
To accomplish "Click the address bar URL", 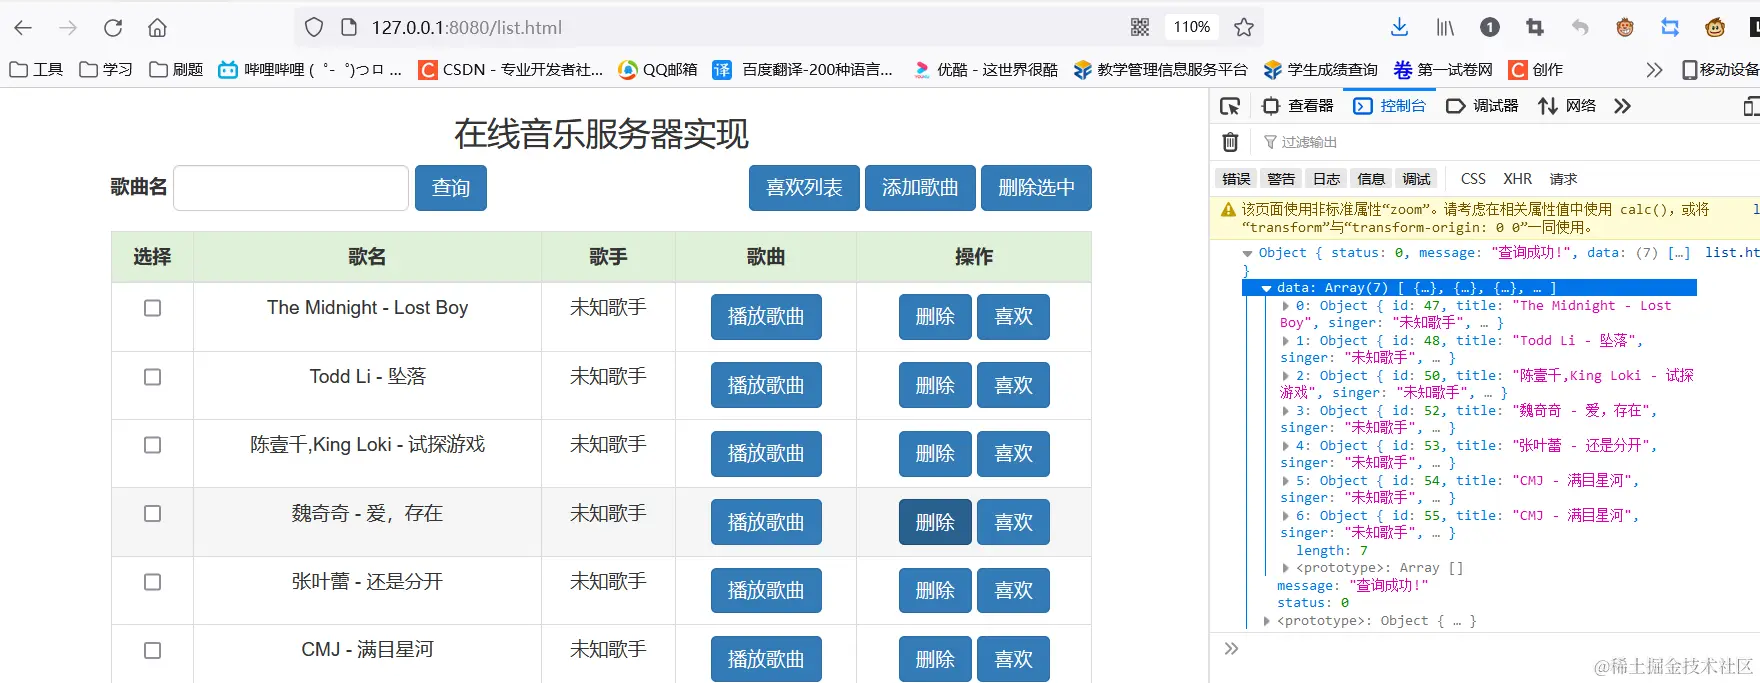I will [x=467, y=28].
